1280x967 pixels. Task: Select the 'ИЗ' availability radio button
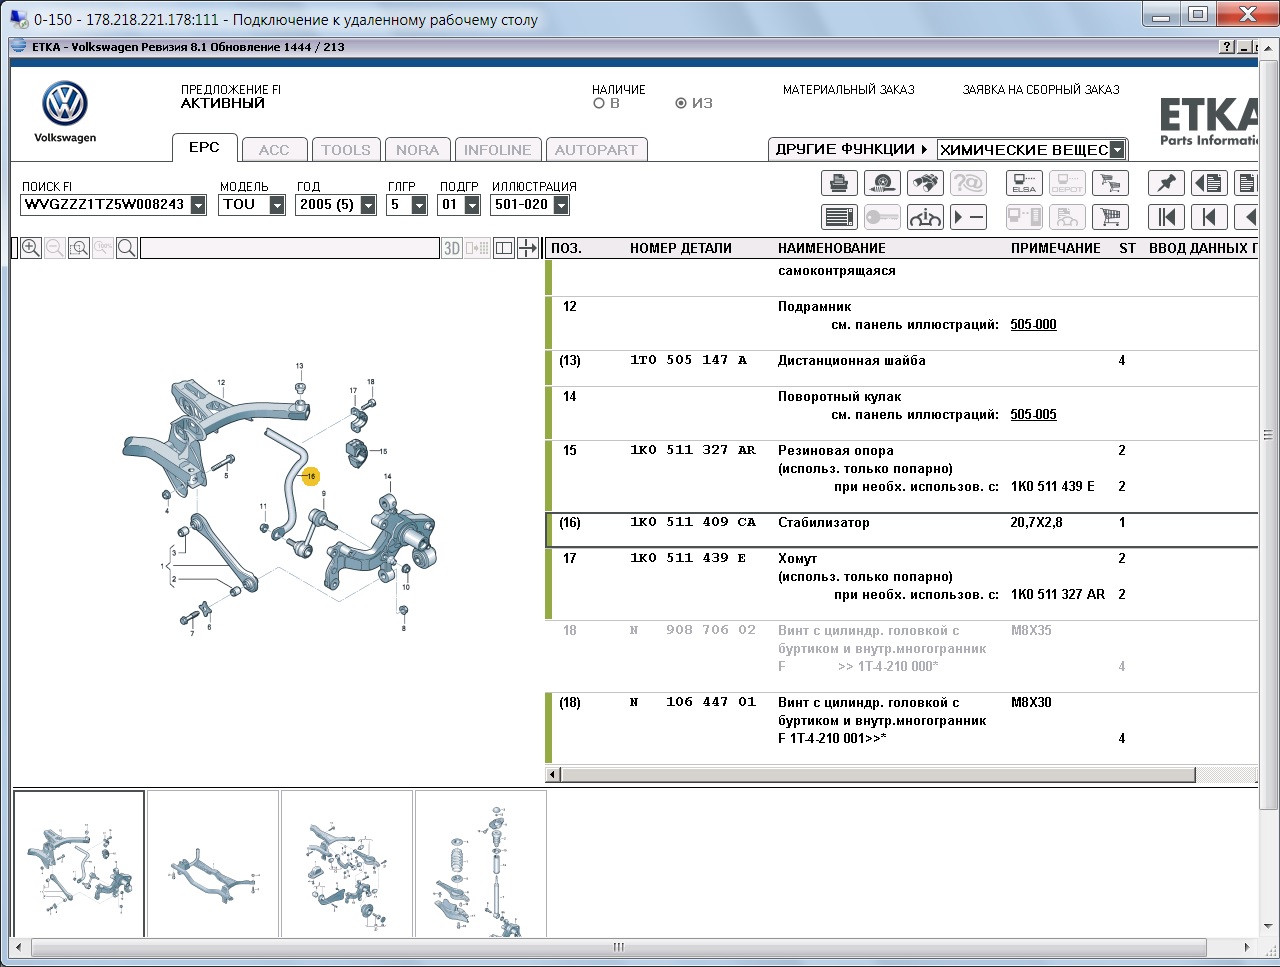[x=681, y=103]
